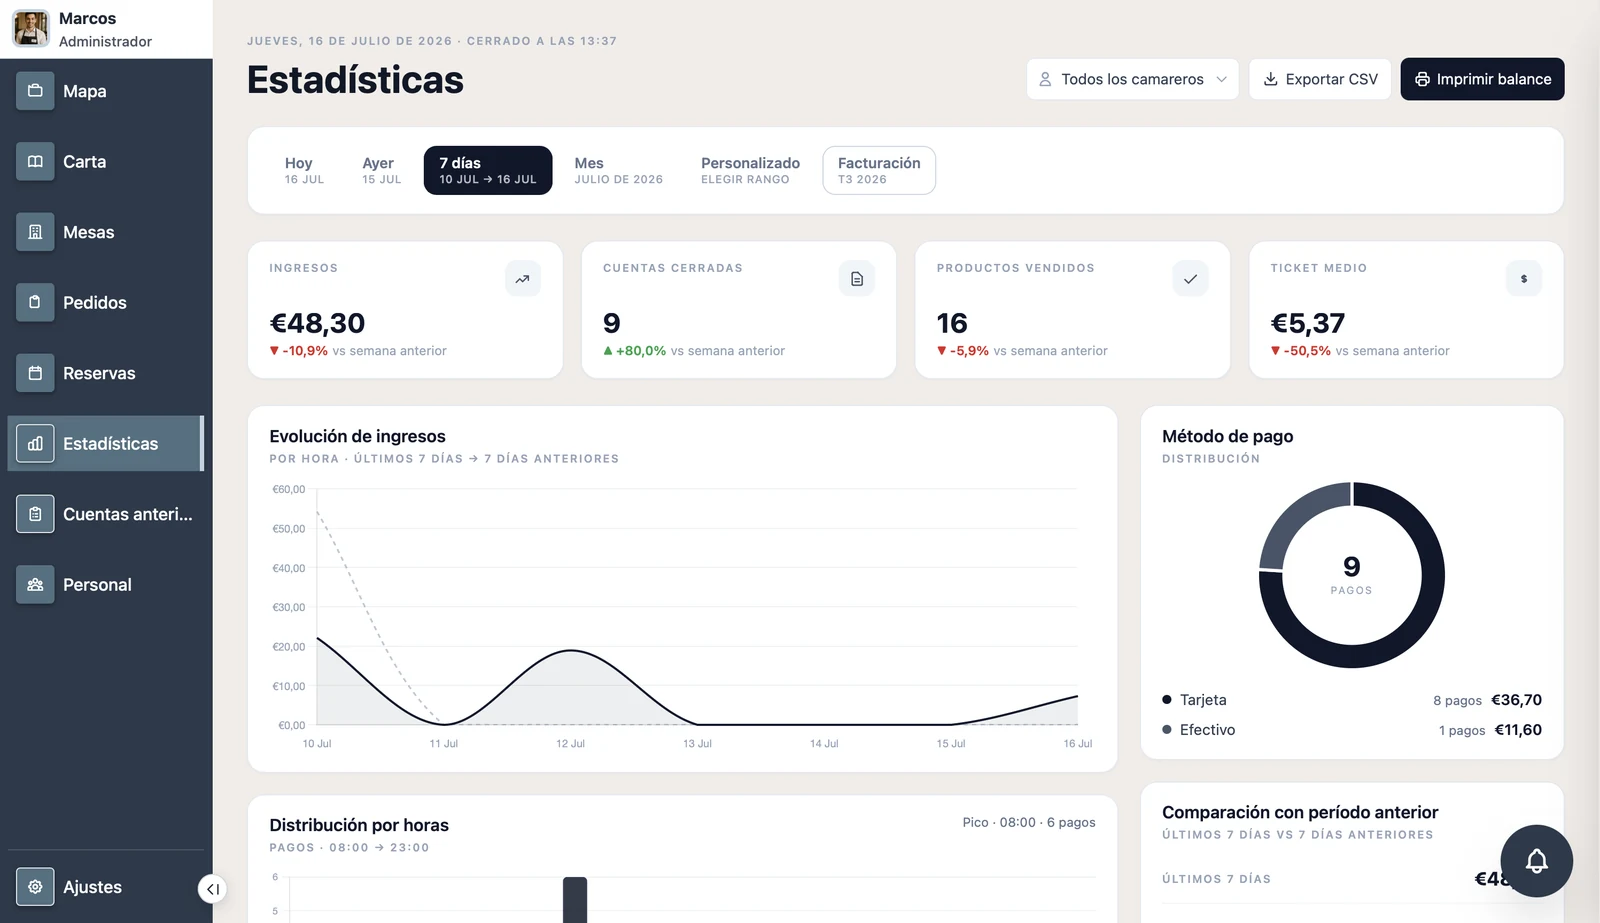1600x923 pixels.
Task: Open Personalizado range picker
Action: pyautogui.click(x=750, y=170)
